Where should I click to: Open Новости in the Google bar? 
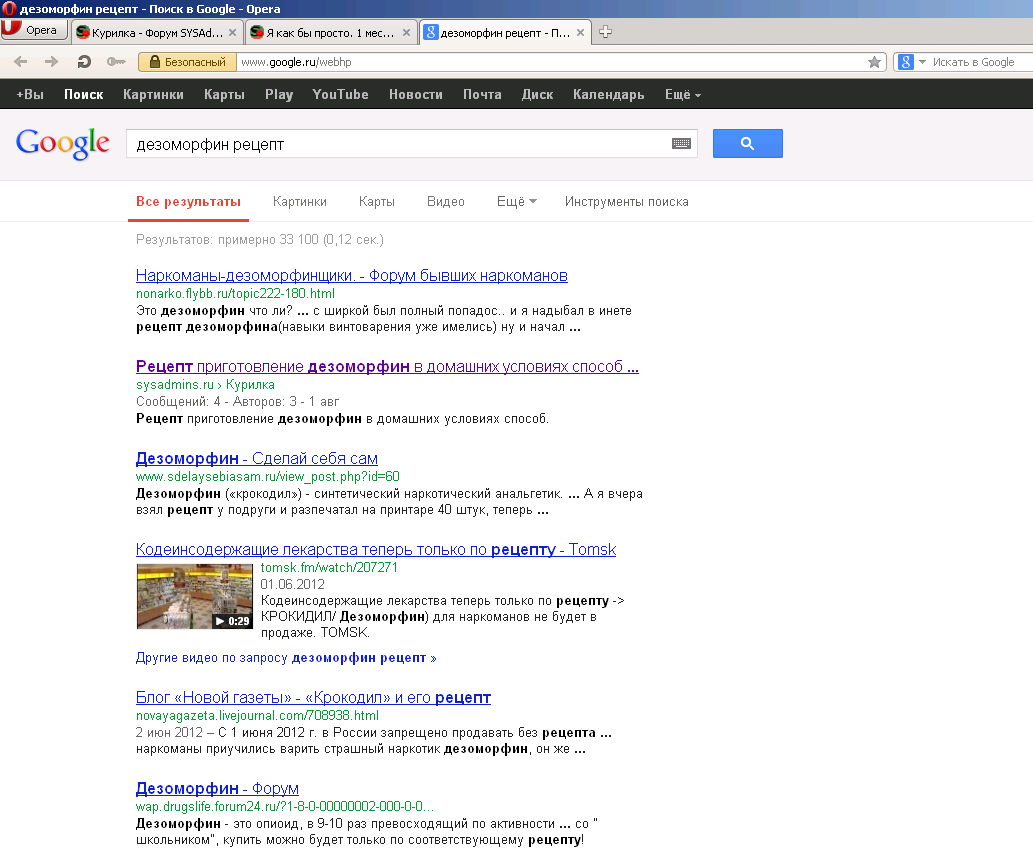[416, 94]
